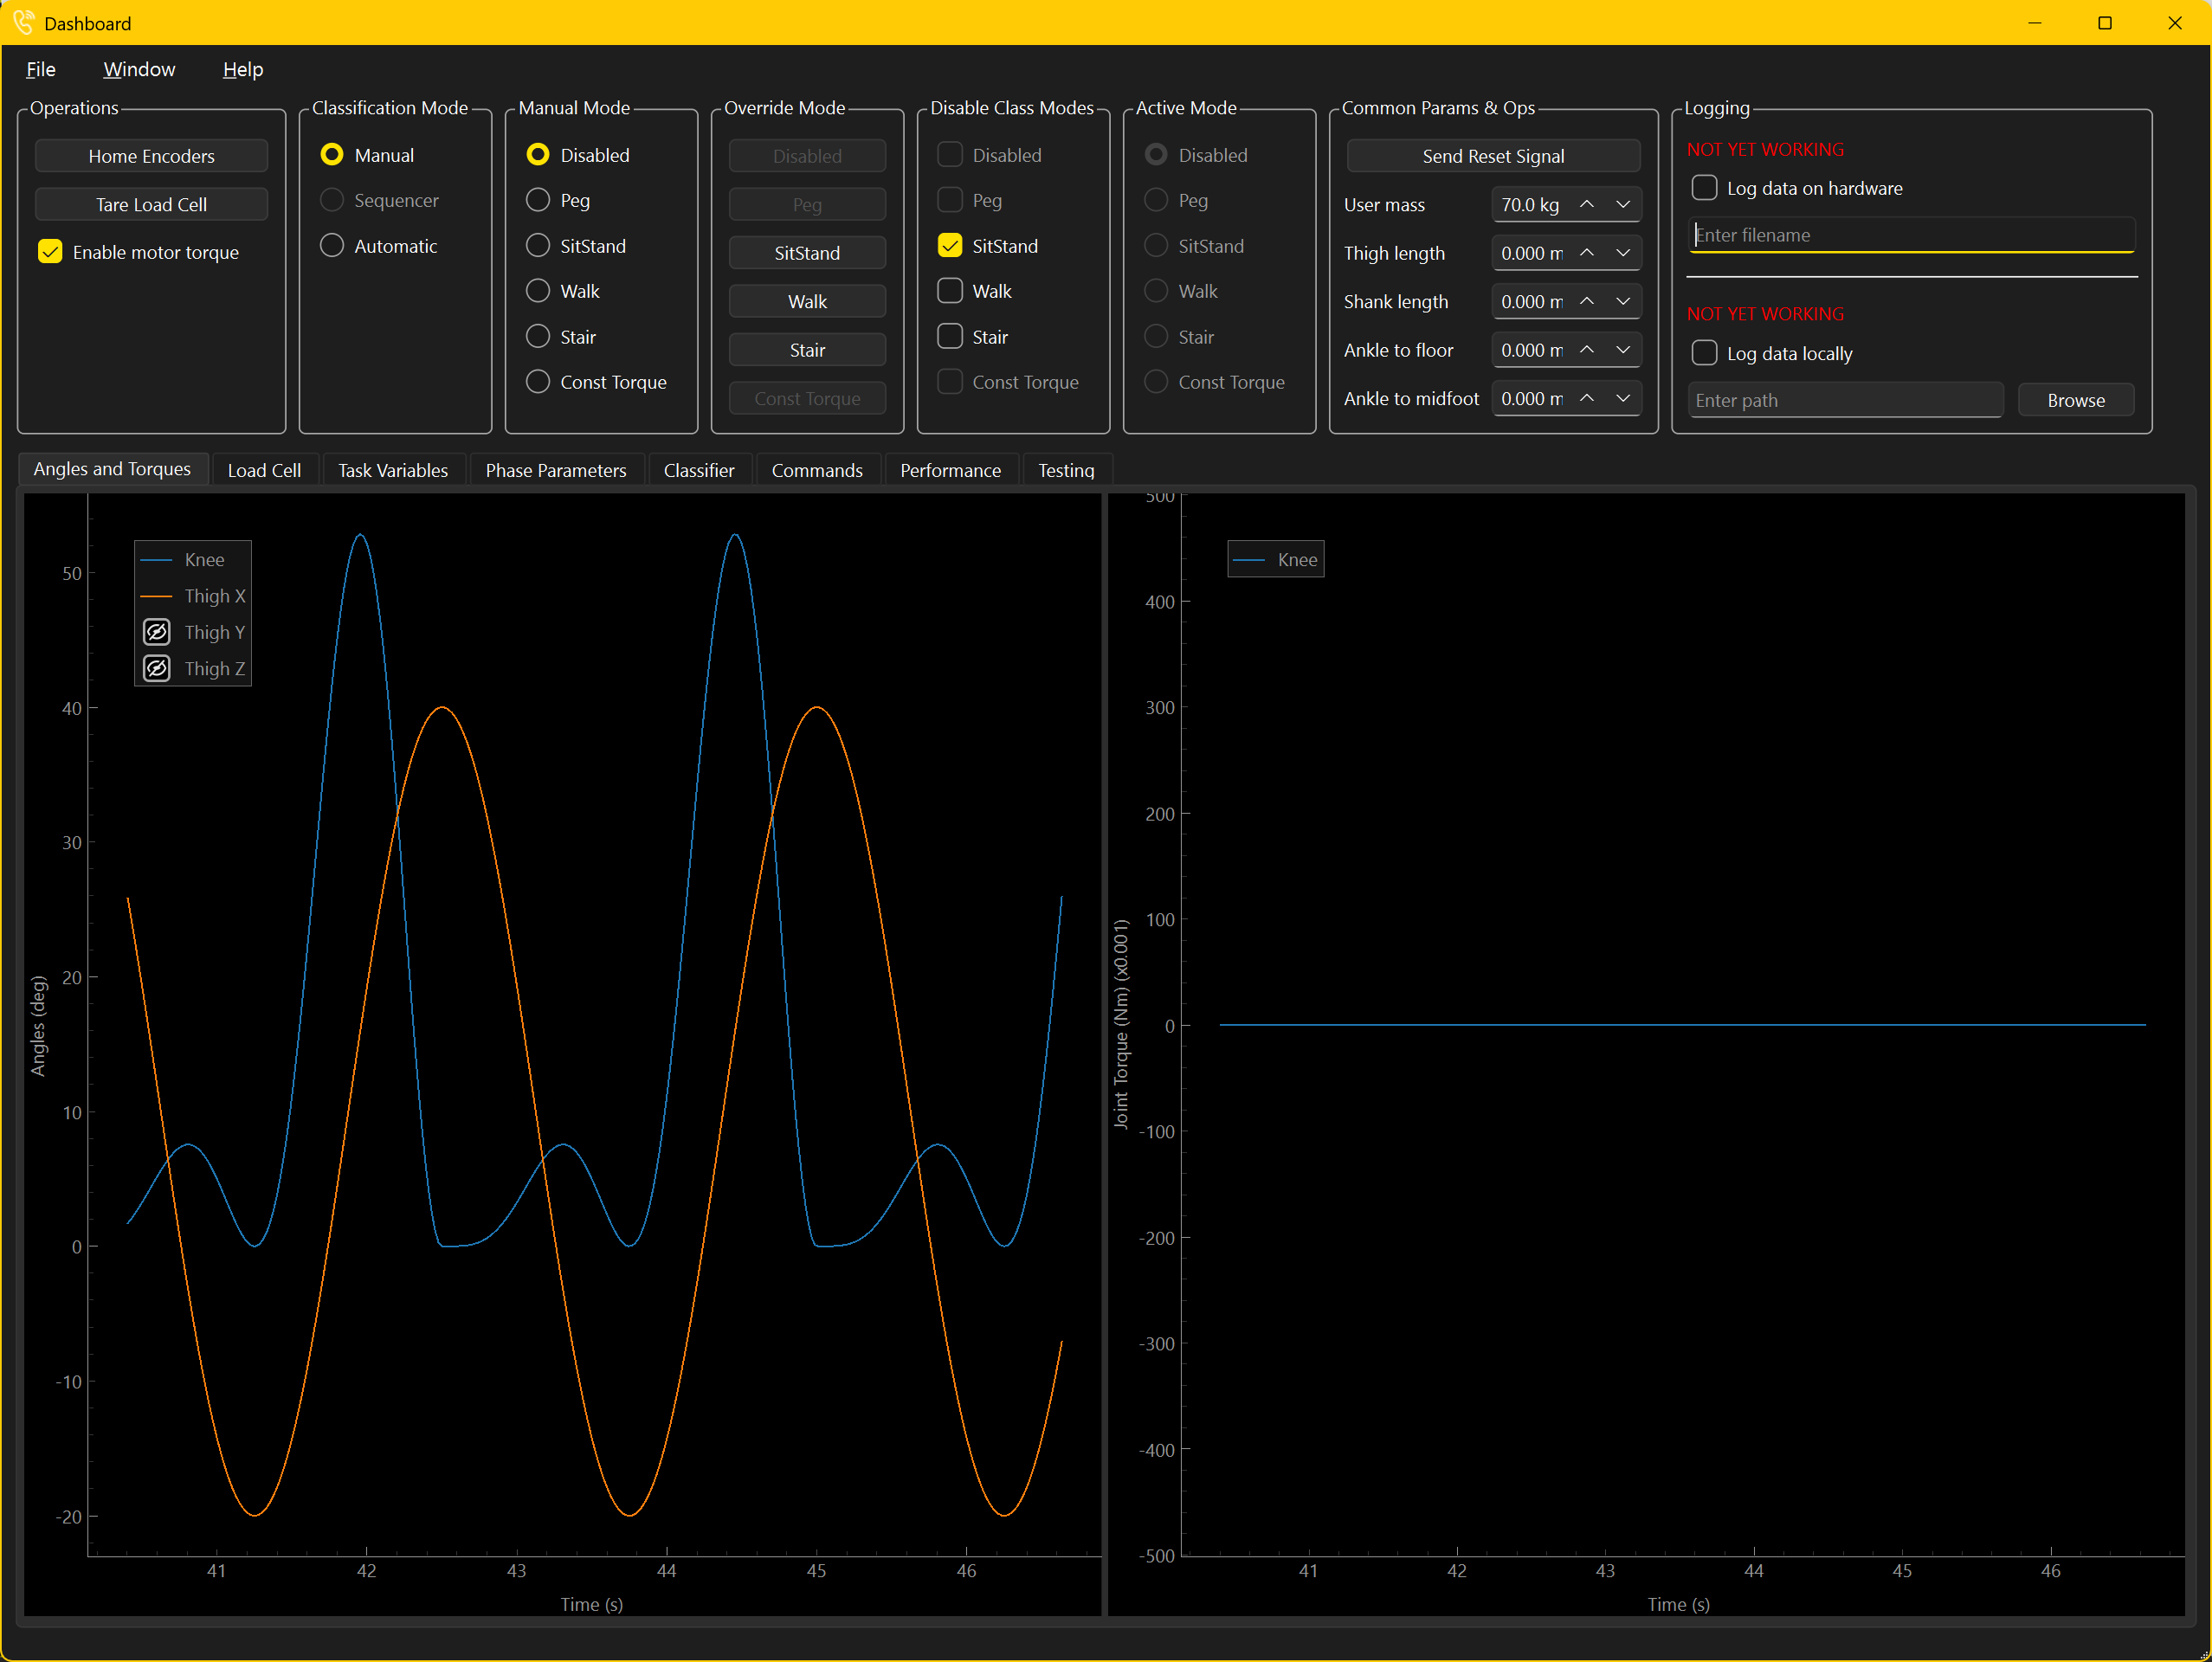Open the Window menu

point(139,69)
